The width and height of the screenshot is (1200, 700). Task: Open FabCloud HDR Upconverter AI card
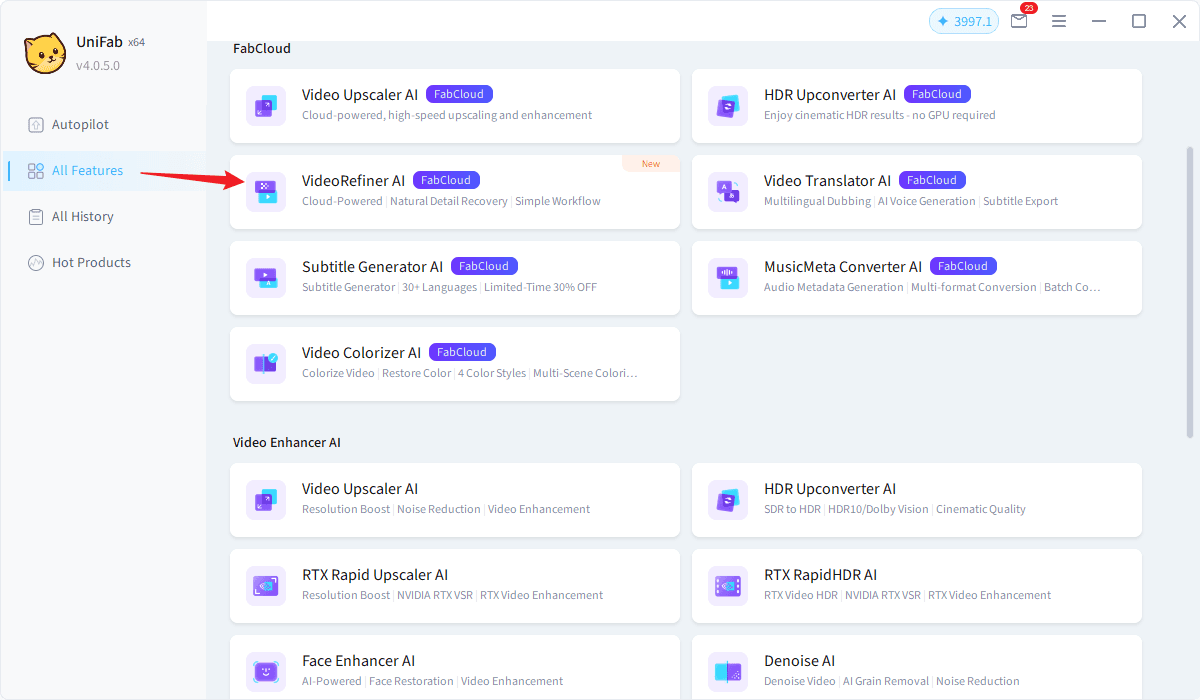click(916, 105)
